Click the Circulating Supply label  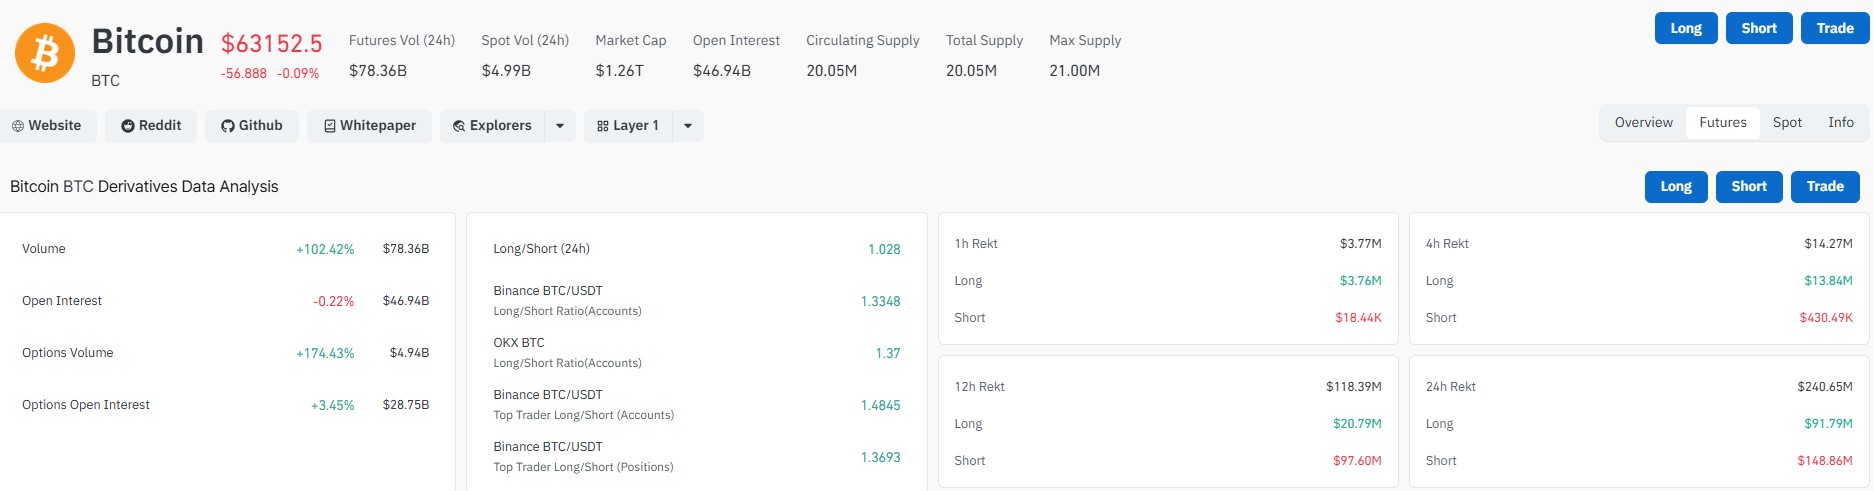tap(863, 41)
